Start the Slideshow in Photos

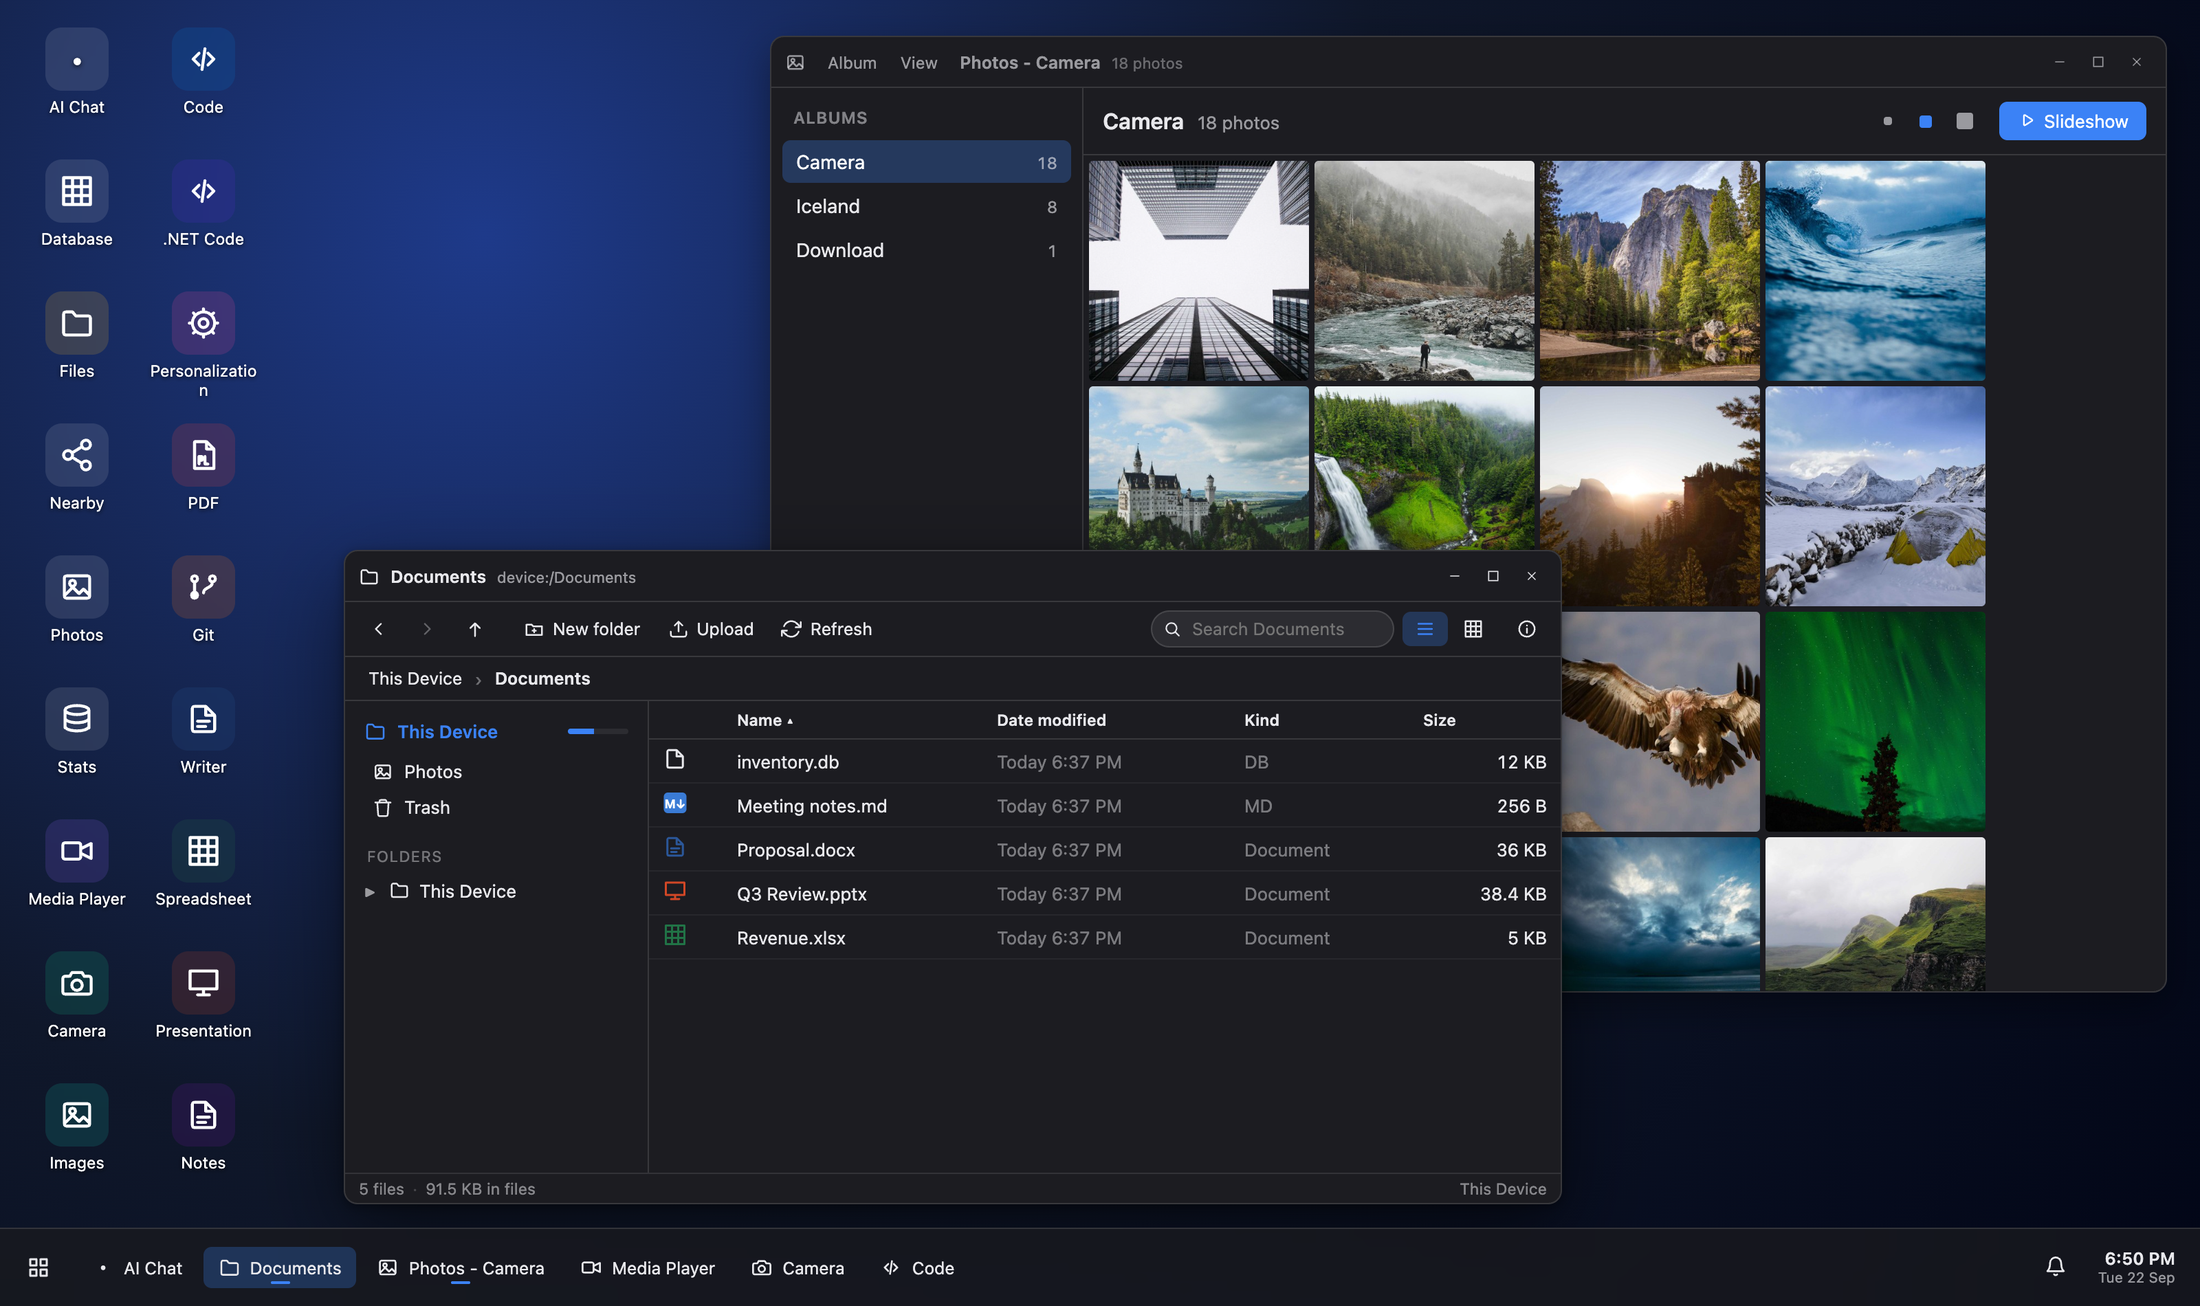[x=2072, y=121]
